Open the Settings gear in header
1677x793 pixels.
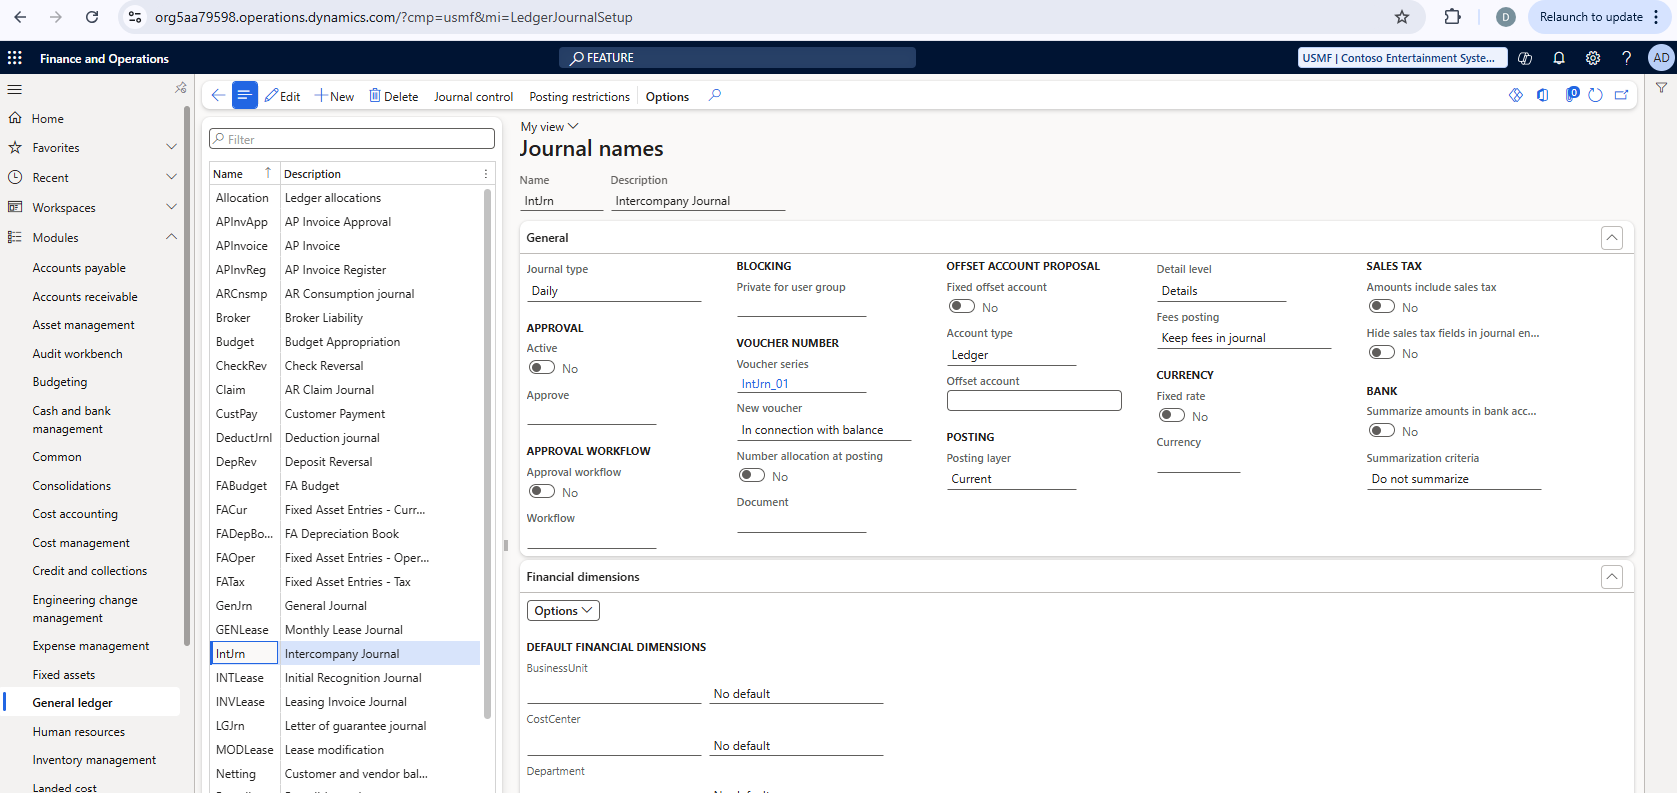pyautogui.click(x=1593, y=58)
